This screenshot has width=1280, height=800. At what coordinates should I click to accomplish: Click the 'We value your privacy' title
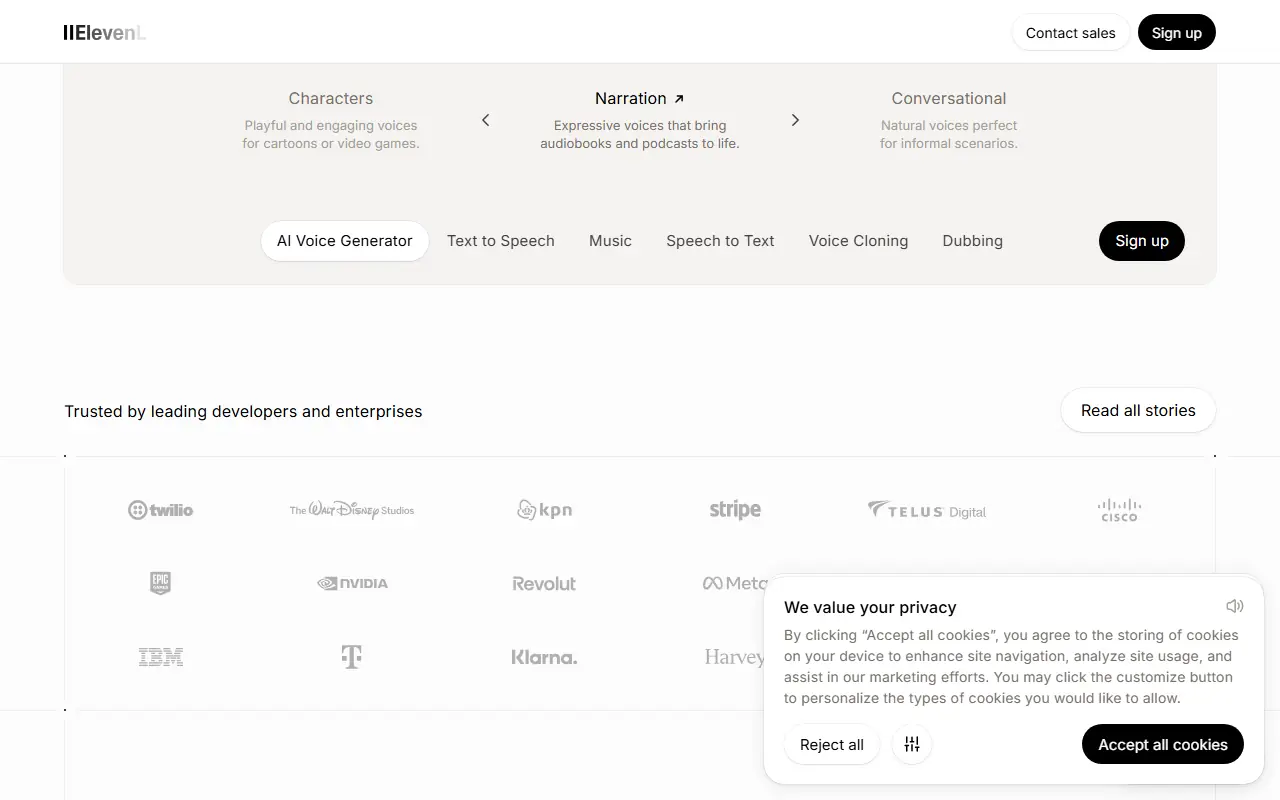tap(870, 607)
